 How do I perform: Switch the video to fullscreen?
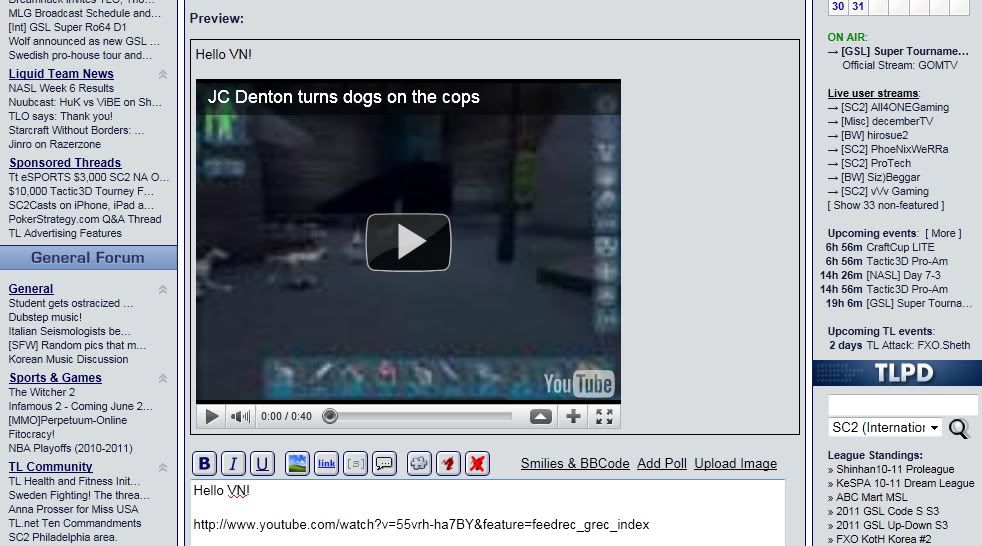click(604, 416)
